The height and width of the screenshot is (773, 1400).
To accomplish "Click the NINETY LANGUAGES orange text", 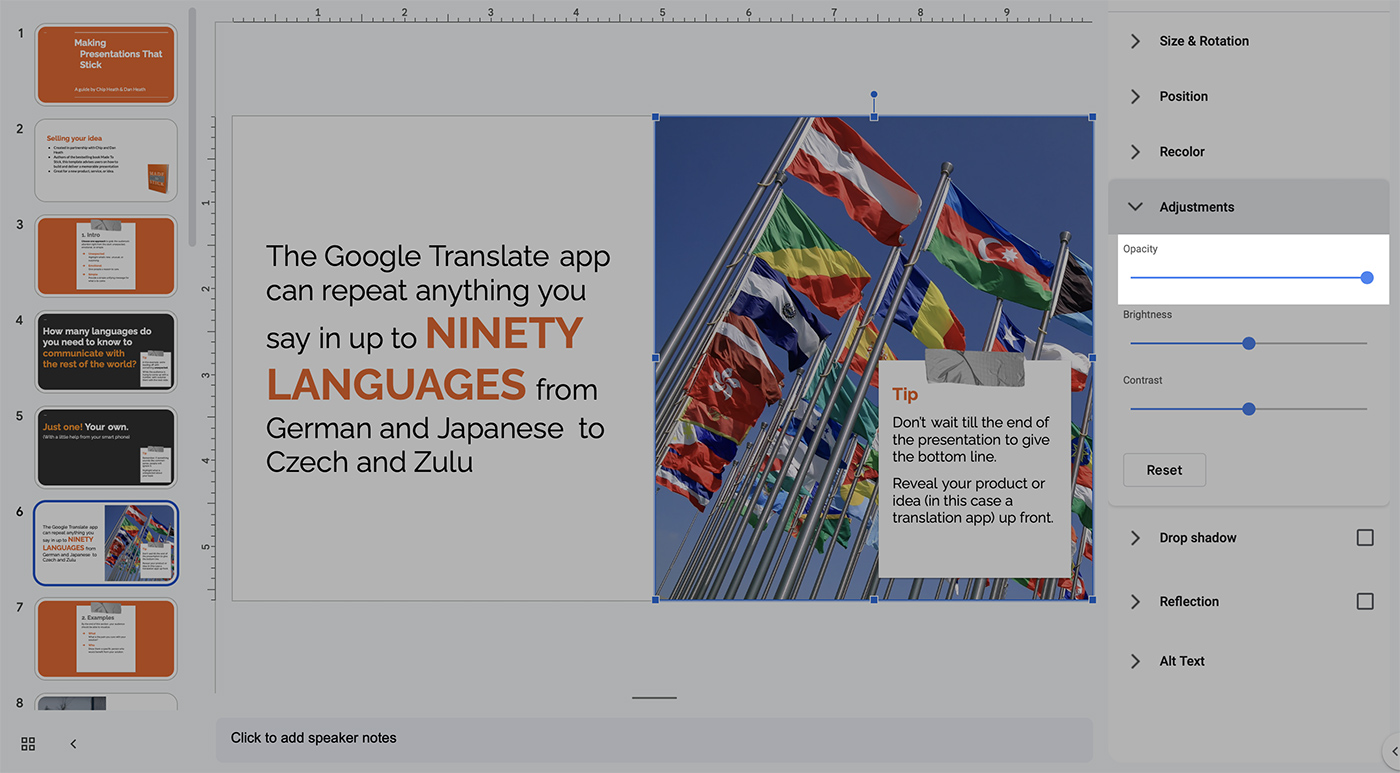I will 425,358.
